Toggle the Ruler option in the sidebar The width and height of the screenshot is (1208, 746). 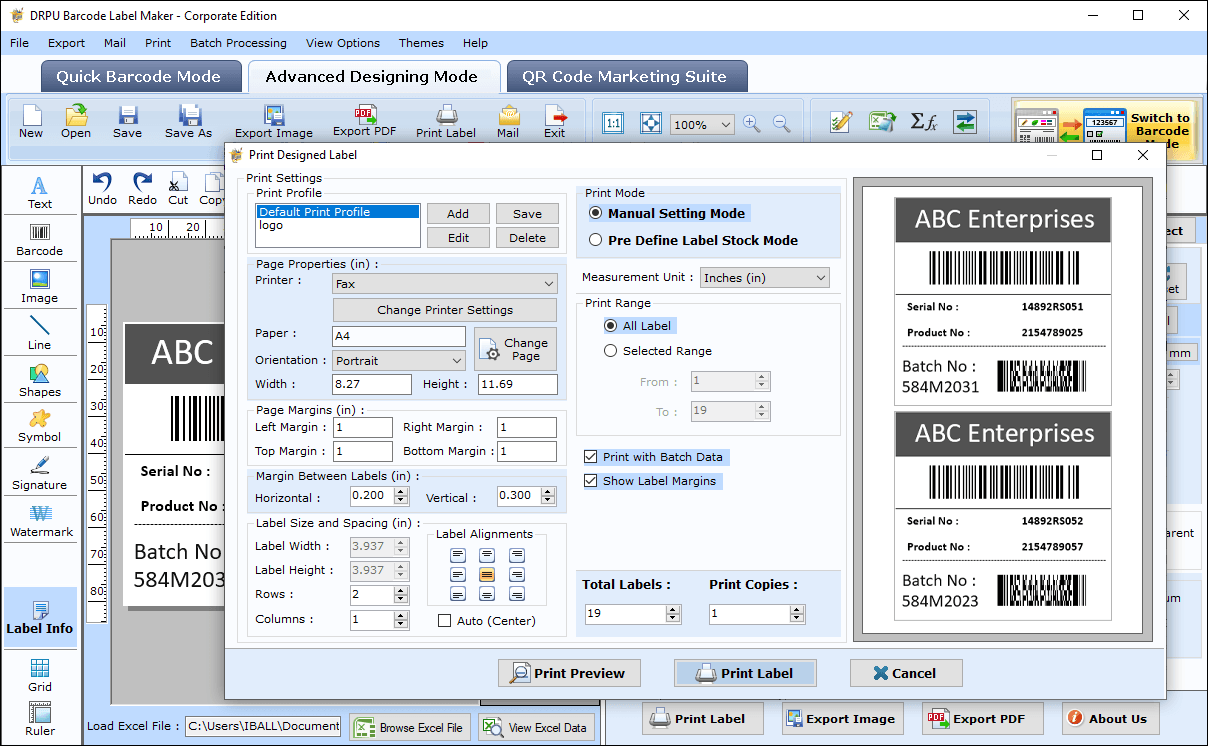(x=40, y=719)
